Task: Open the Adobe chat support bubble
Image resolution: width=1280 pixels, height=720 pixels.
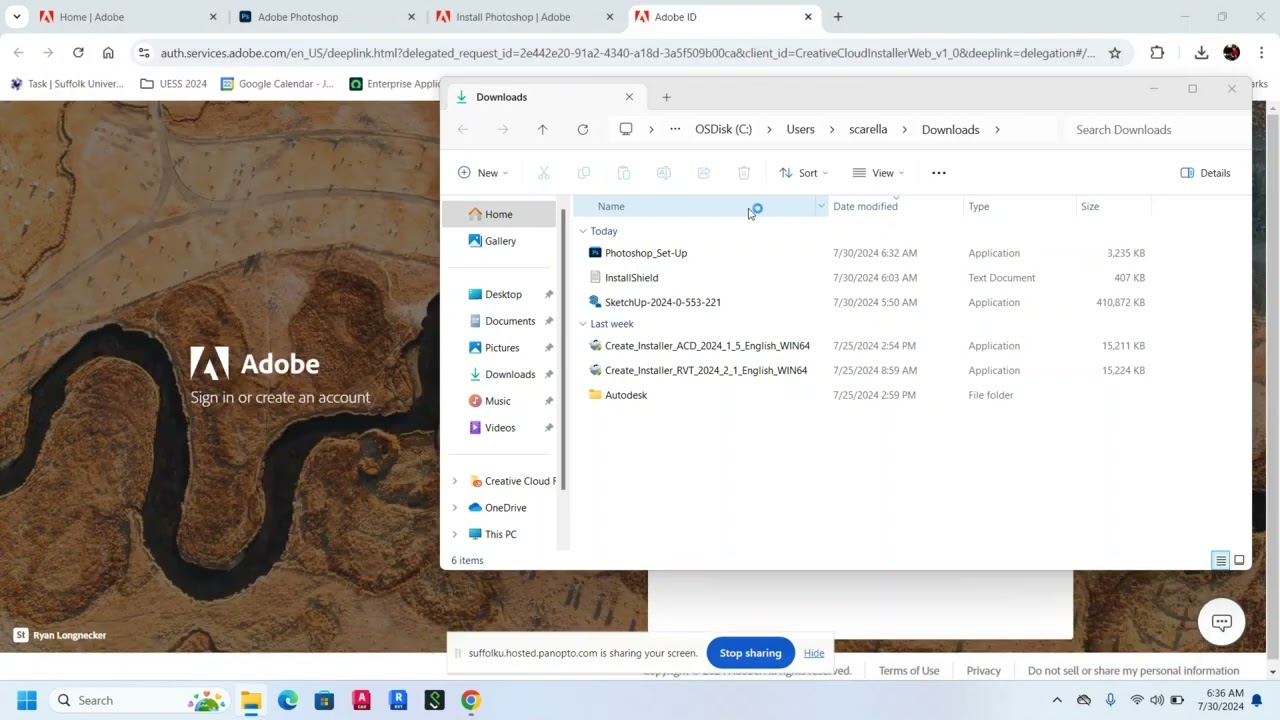Action: click(1221, 622)
